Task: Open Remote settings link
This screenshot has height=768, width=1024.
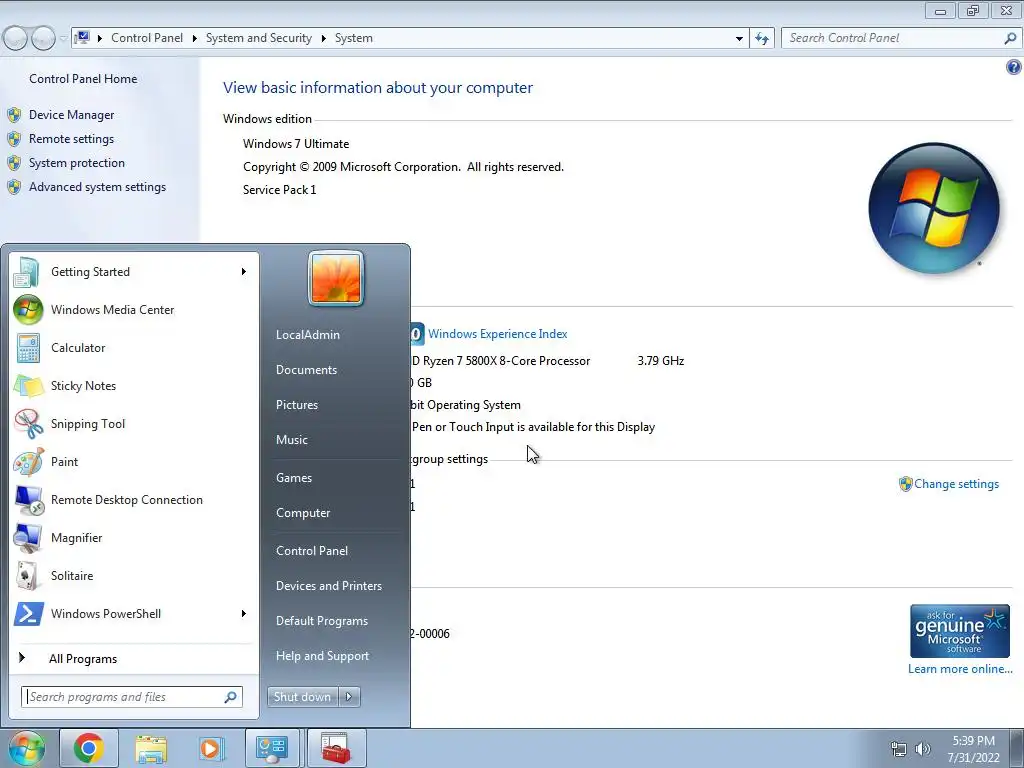Action: tap(71, 139)
